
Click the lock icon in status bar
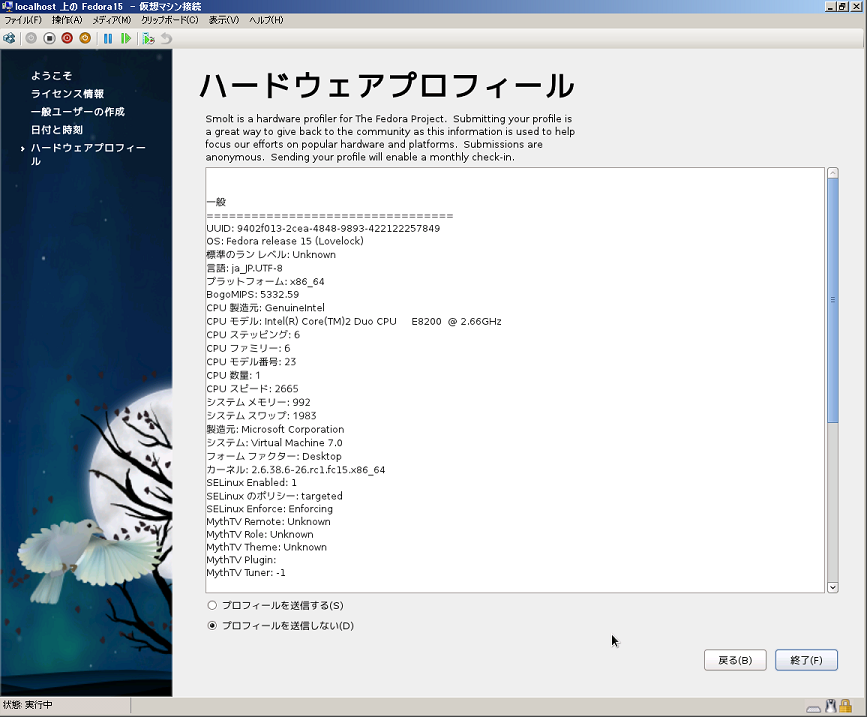coord(845,706)
